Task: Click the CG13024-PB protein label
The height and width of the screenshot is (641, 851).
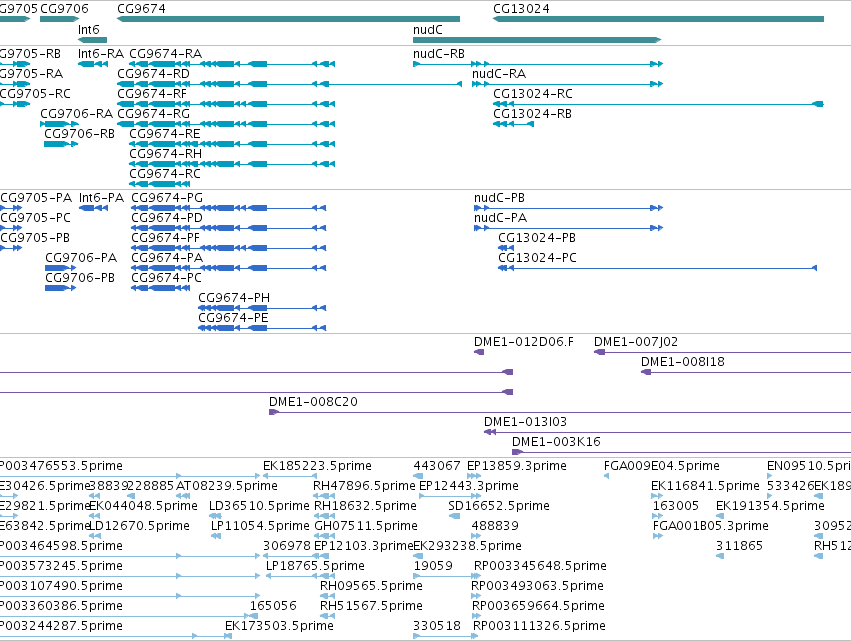Action: pos(537,238)
